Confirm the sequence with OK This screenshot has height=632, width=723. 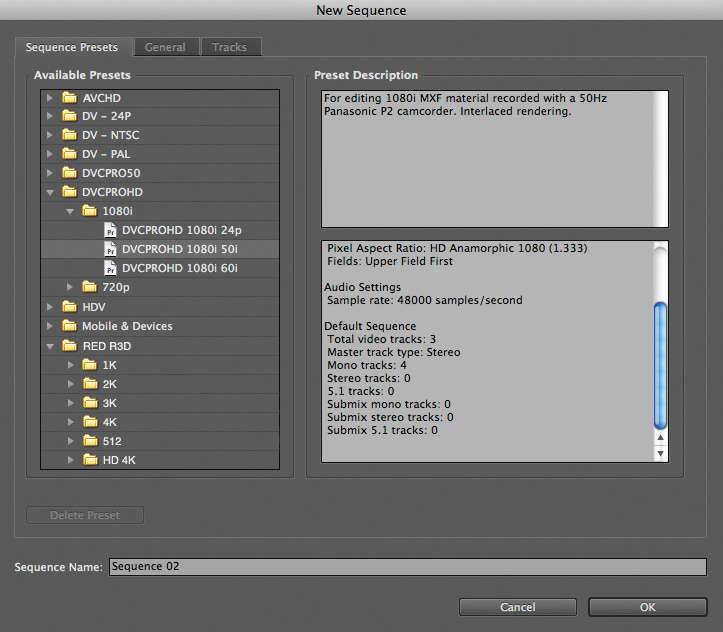pyautogui.click(x=647, y=607)
